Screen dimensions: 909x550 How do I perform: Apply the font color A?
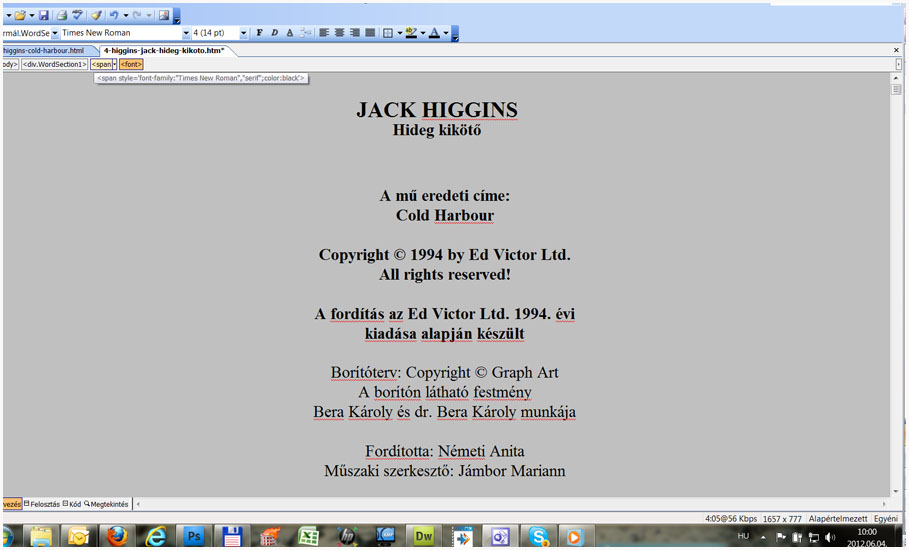[x=435, y=33]
